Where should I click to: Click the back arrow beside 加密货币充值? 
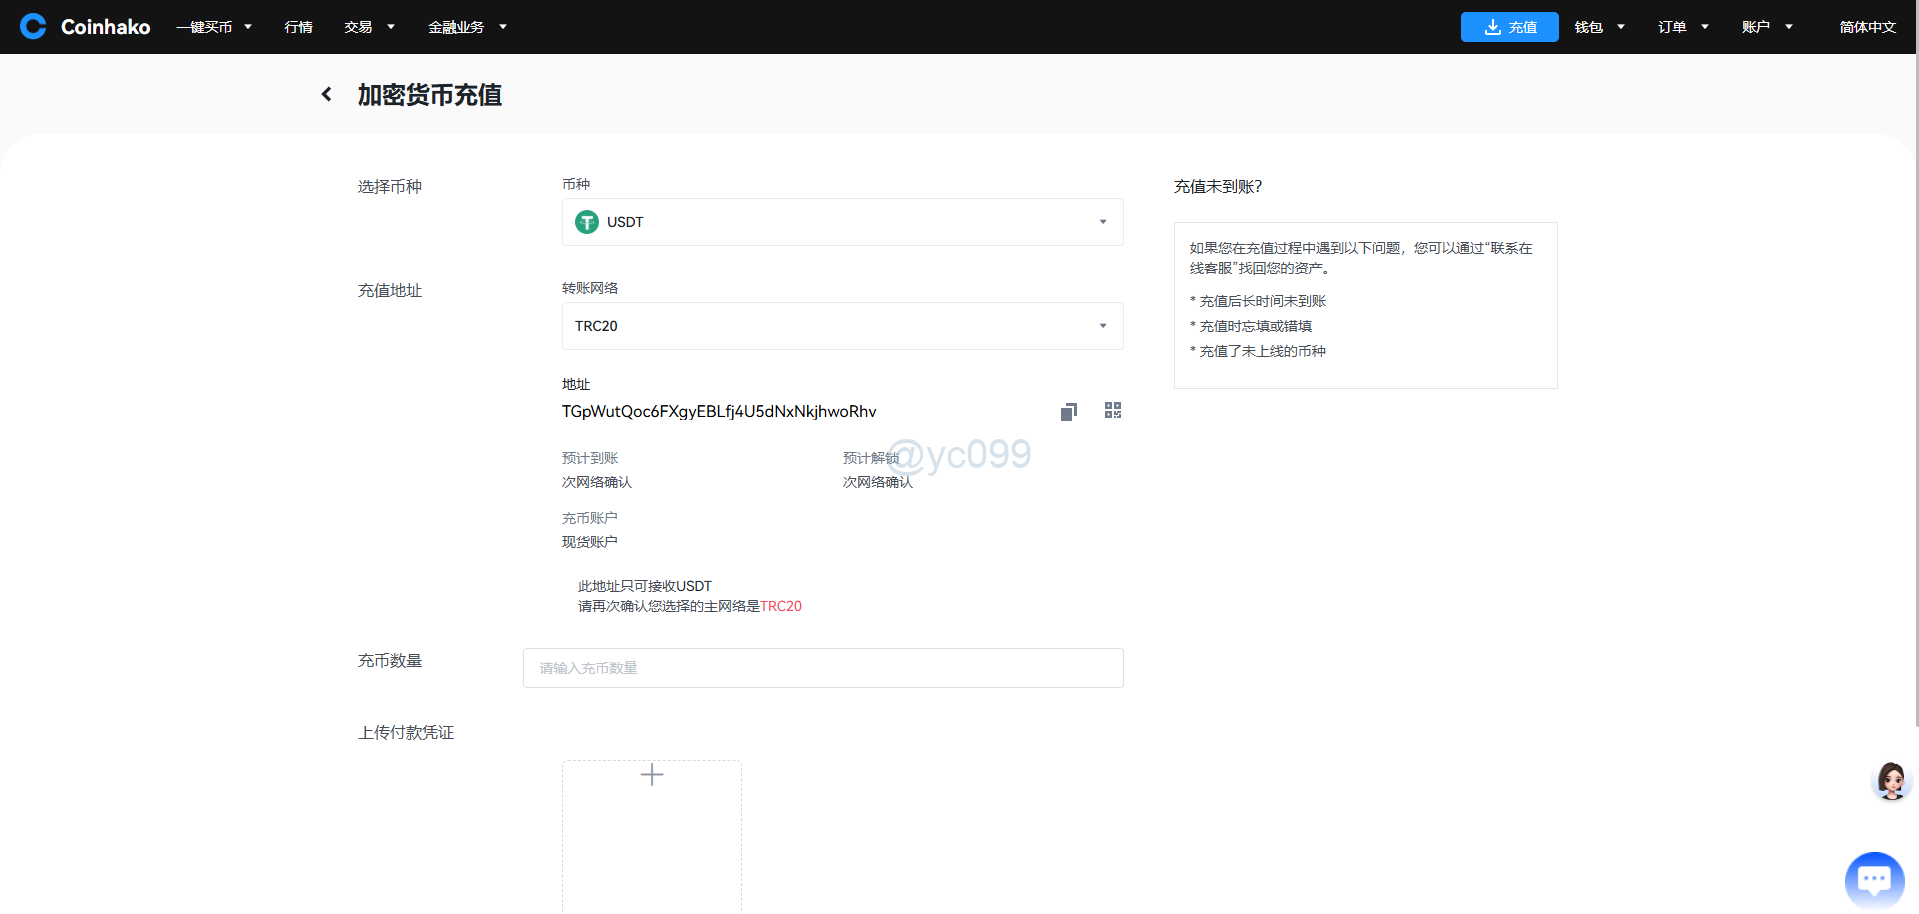[326, 94]
